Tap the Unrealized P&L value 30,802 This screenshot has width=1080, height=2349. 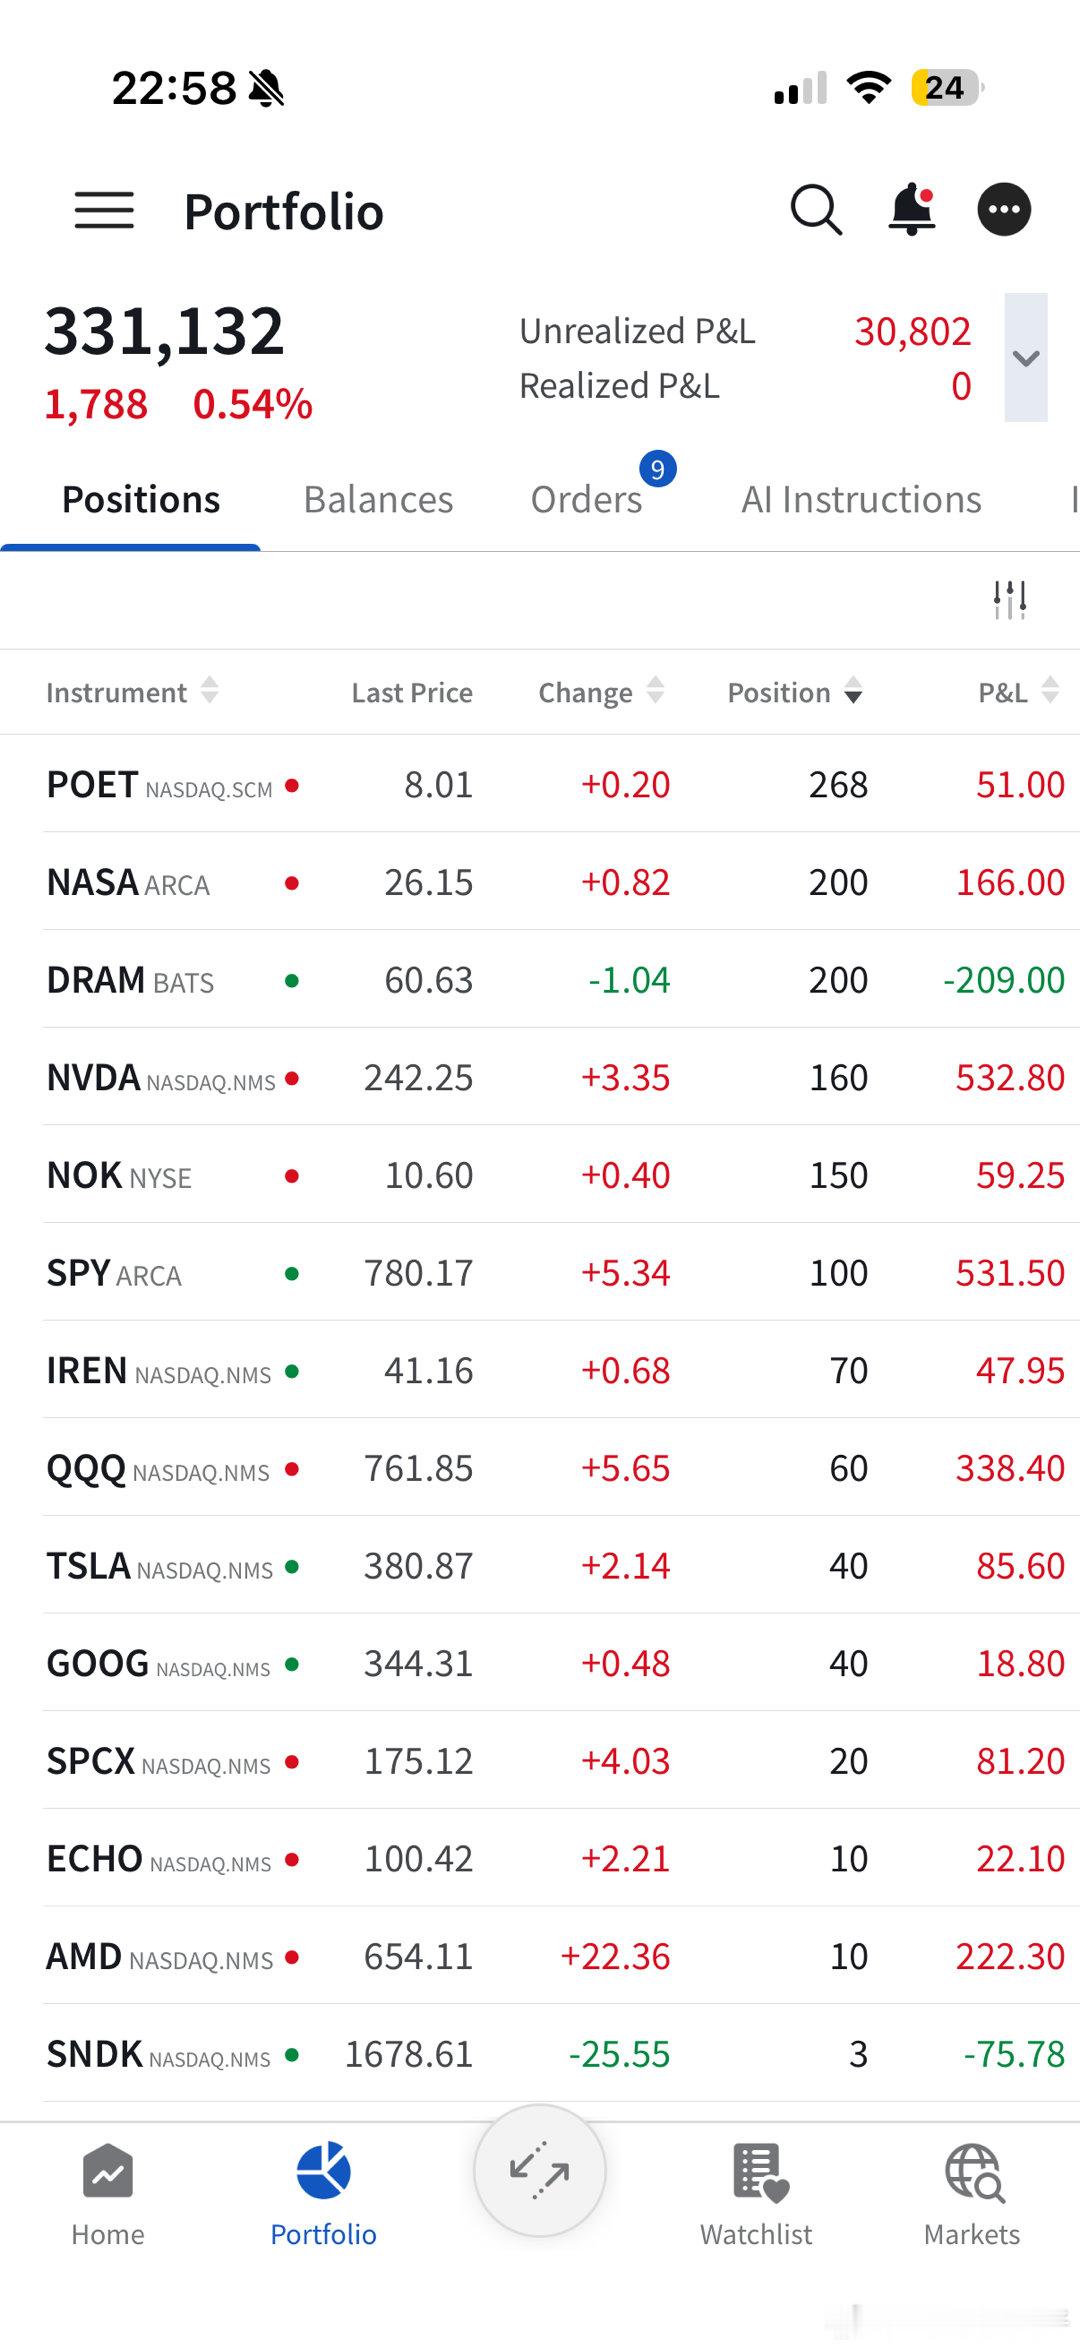pyautogui.click(x=912, y=331)
